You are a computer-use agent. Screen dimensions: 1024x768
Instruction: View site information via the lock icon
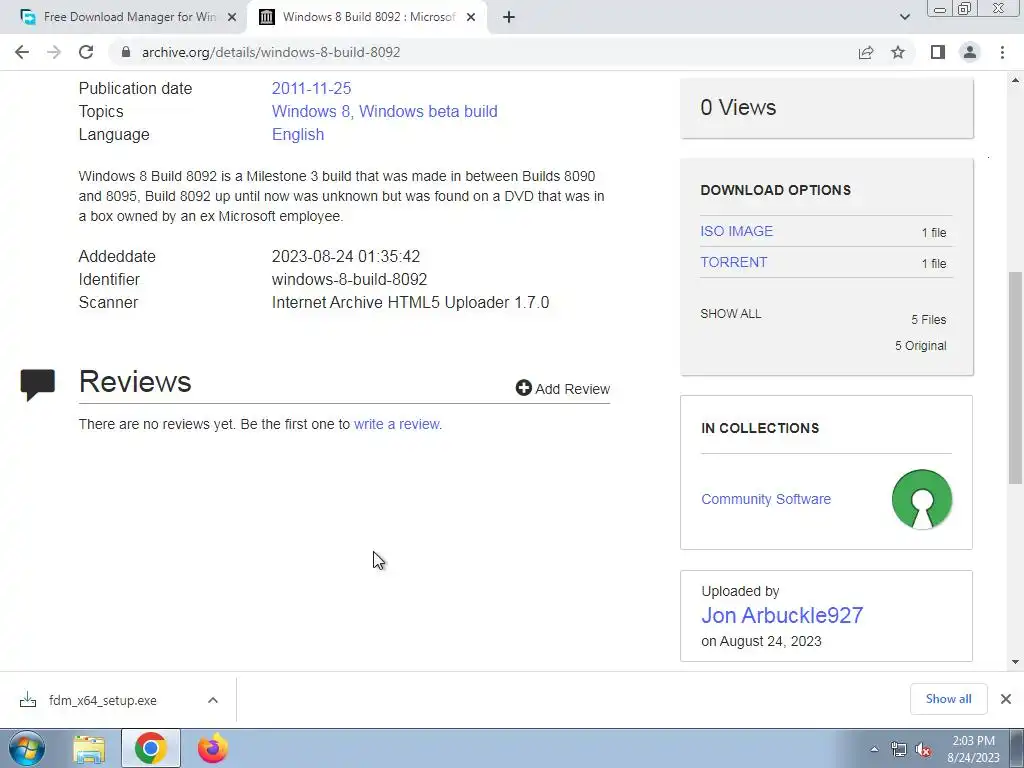coord(126,52)
